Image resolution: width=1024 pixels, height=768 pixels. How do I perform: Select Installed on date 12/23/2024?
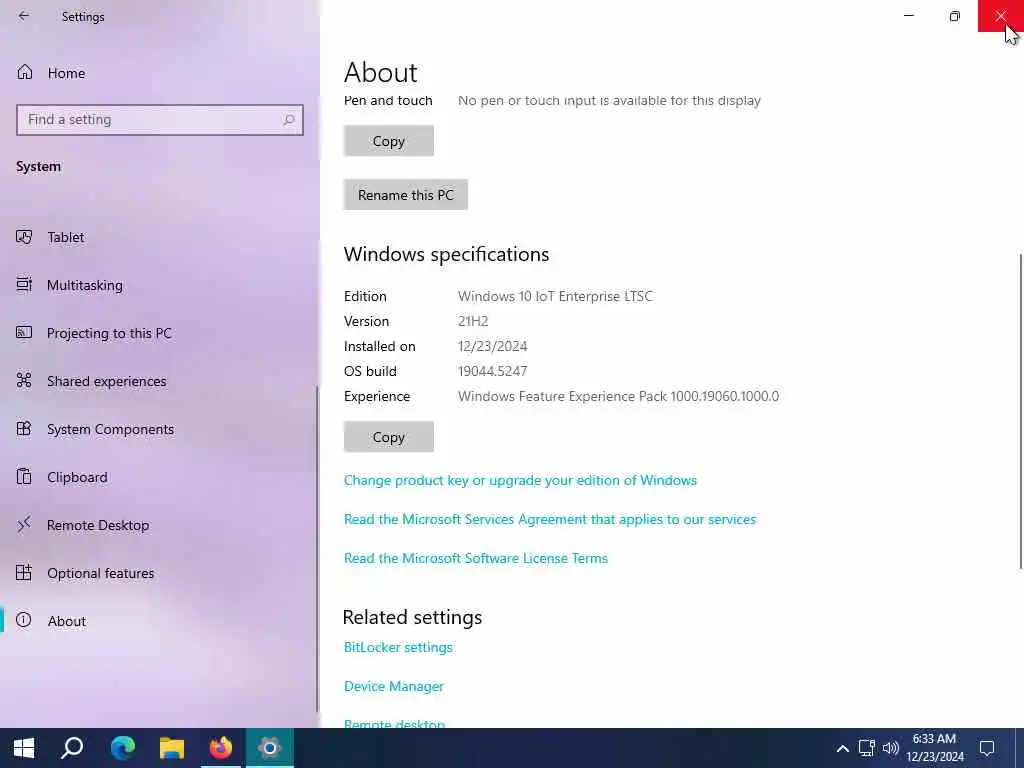point(492,346)
